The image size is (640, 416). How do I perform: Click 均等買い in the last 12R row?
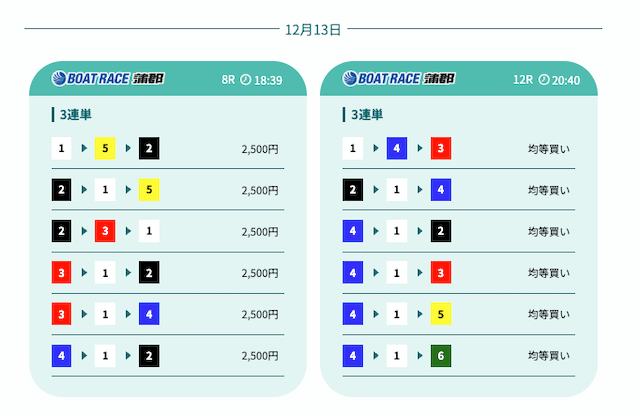[x=549, y=355]
